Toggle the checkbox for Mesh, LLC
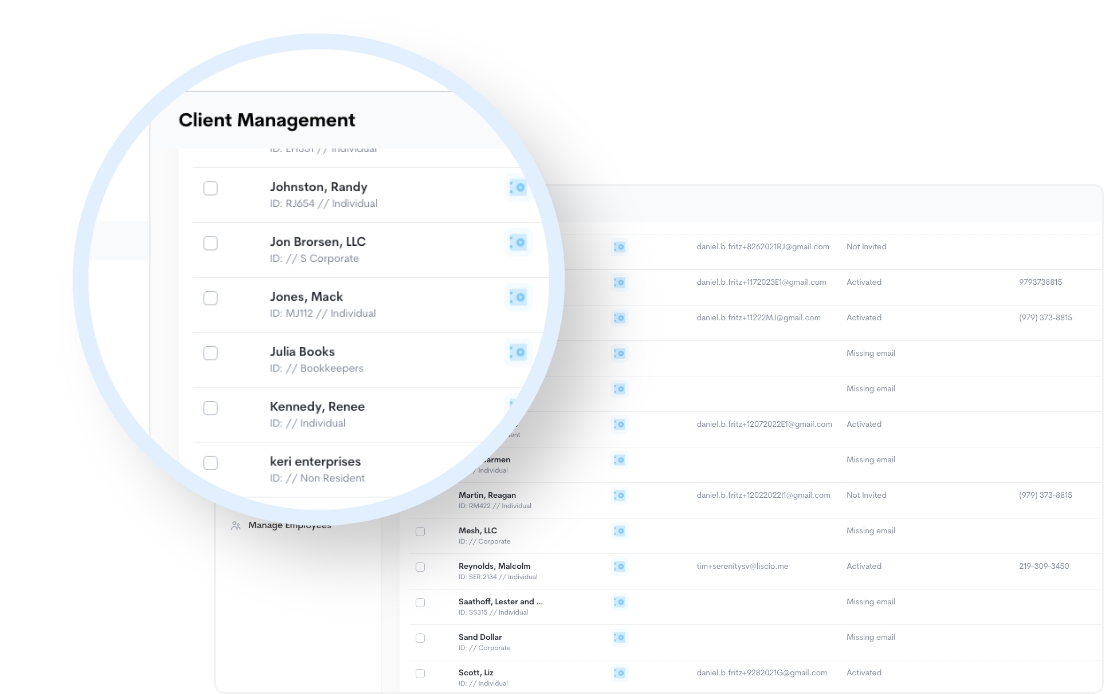This screenshot has height=694, width=1104. (420, 531)
